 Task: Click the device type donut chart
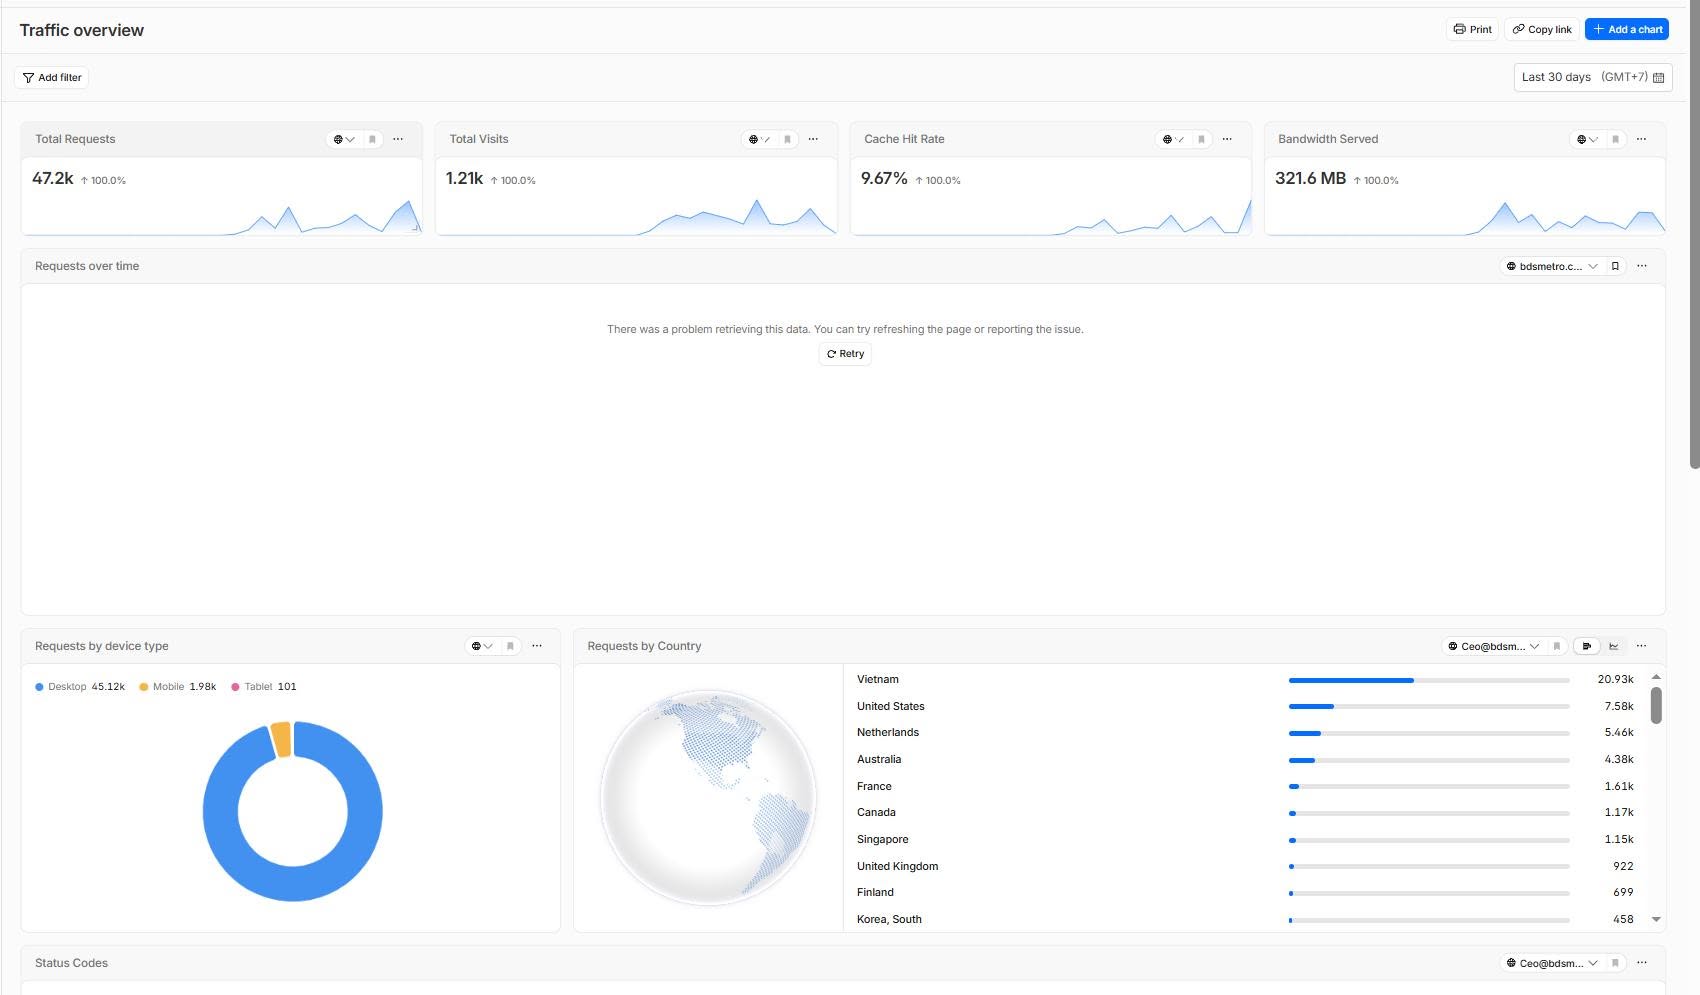coord(292,811)
